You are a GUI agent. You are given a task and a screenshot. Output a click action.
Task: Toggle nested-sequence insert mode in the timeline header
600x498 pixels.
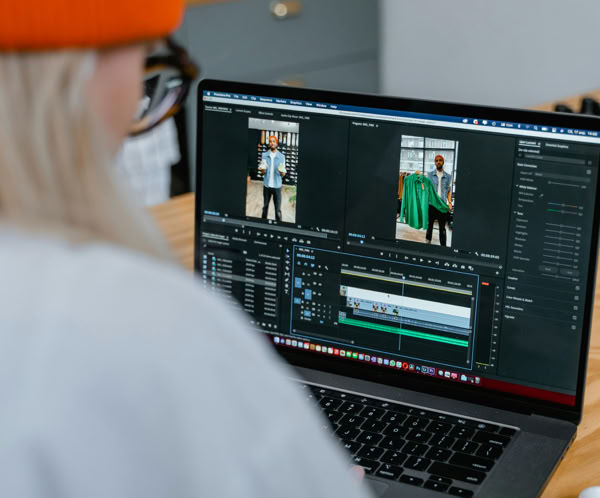[x=298, y=263]
